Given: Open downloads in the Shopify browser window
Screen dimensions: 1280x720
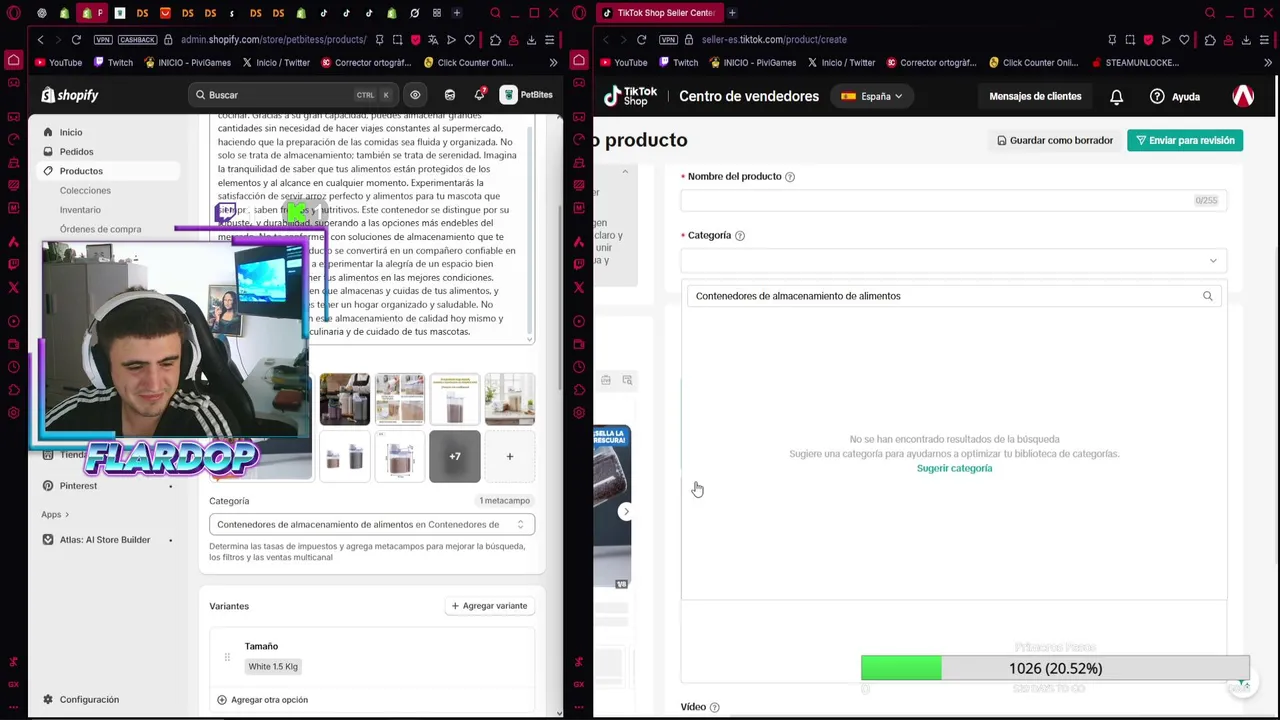Looking at the screenshot, I should pyautogui.click(x=531, y=40).
